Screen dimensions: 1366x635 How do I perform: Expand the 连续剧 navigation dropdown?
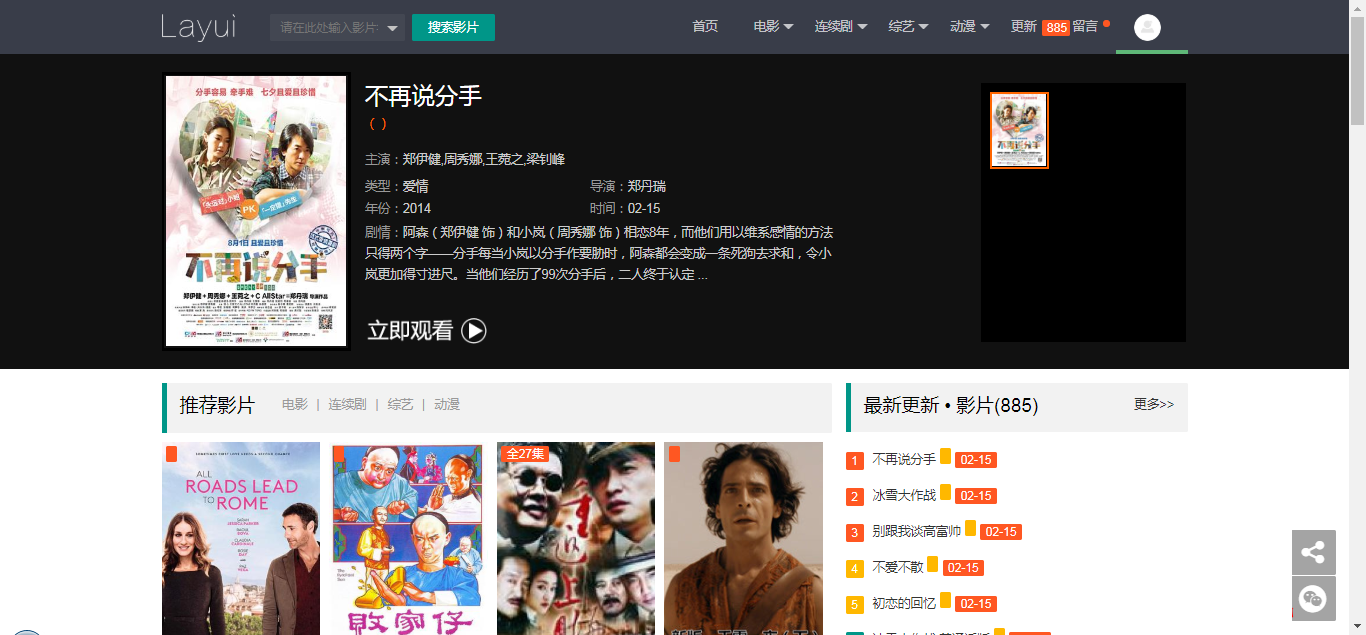[841, 26]
